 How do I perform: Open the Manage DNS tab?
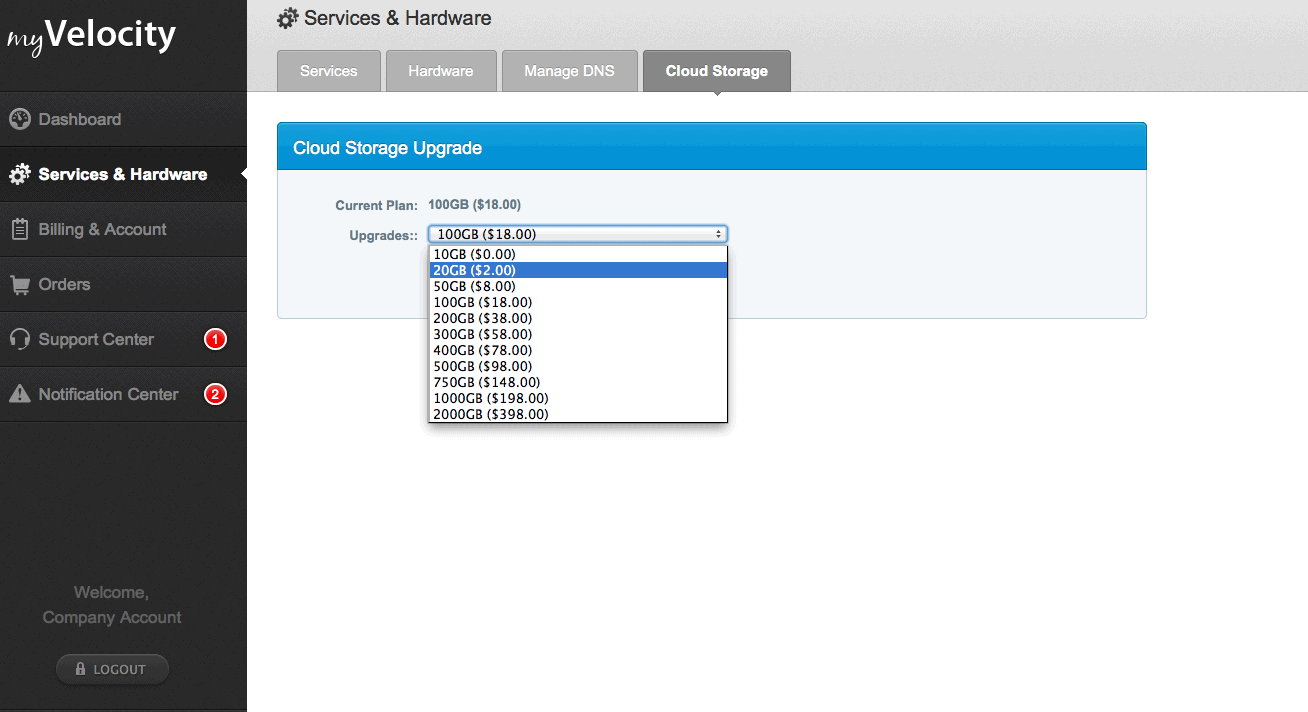tap(569, 71)
